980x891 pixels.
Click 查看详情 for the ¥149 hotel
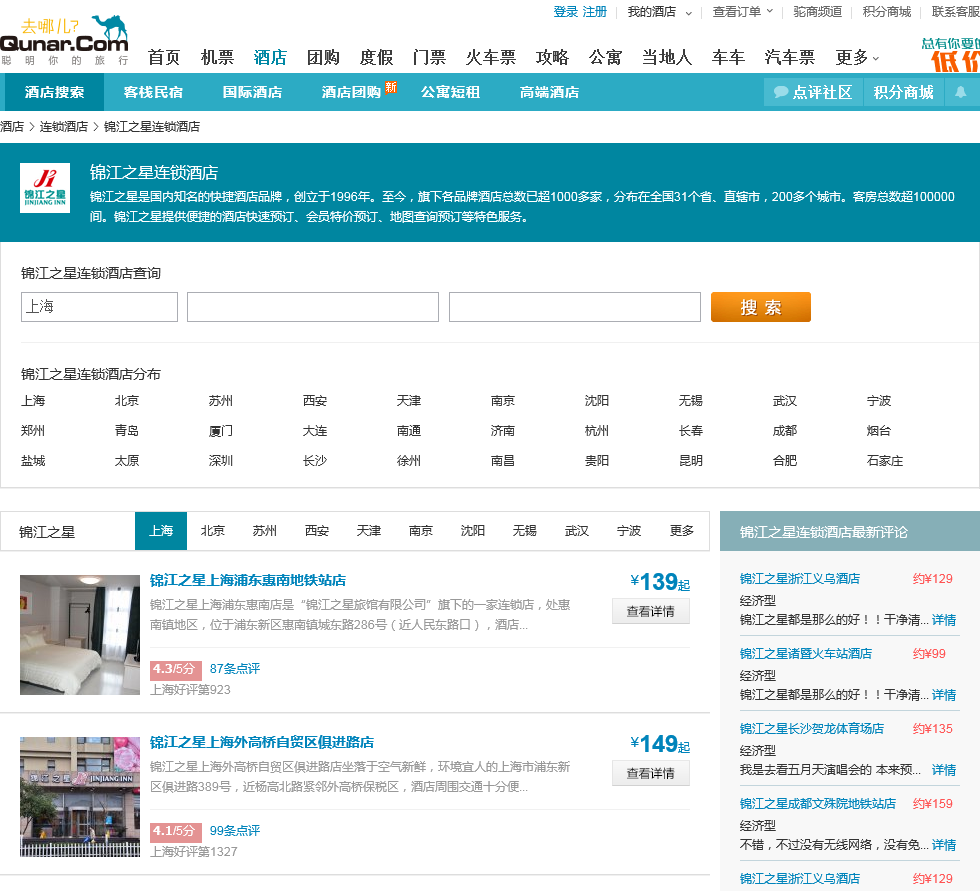coord(651,773)
